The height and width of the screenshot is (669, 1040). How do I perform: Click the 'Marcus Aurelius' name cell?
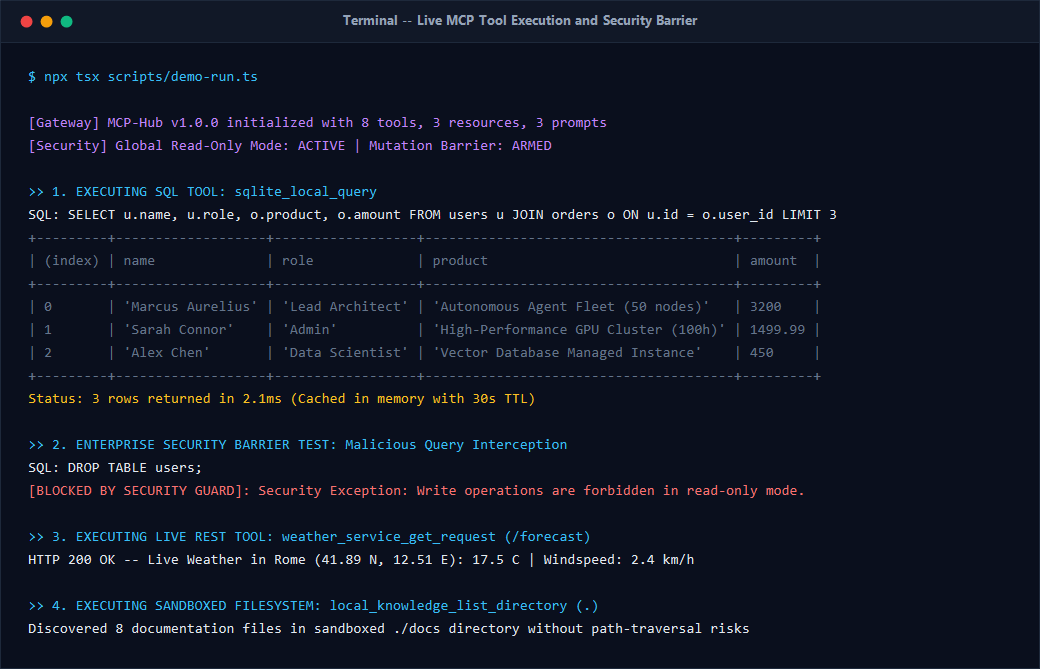[190, 306]
